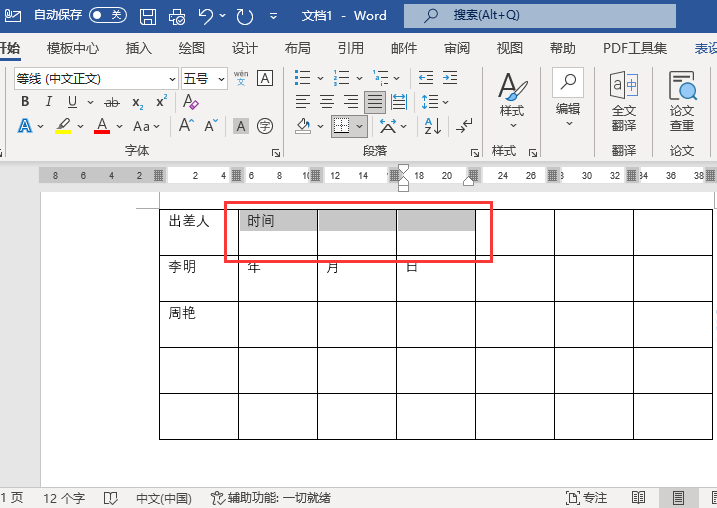Open the 样式 styles gallery

[x=512, y=101]
